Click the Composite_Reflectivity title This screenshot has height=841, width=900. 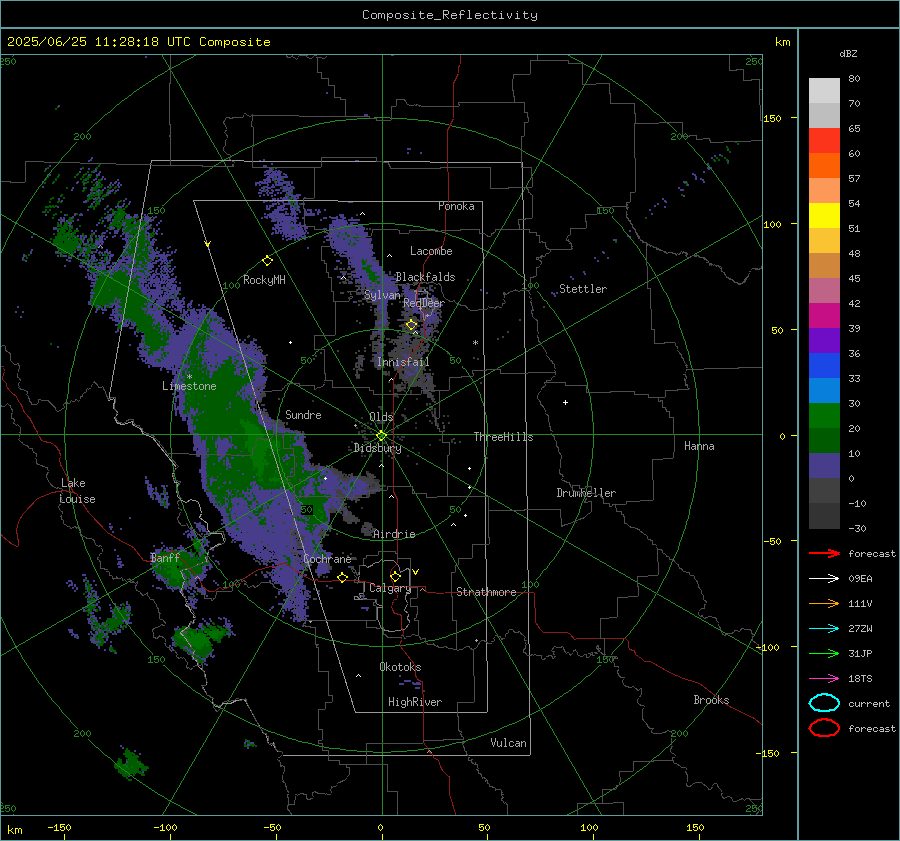pos(449,15)
